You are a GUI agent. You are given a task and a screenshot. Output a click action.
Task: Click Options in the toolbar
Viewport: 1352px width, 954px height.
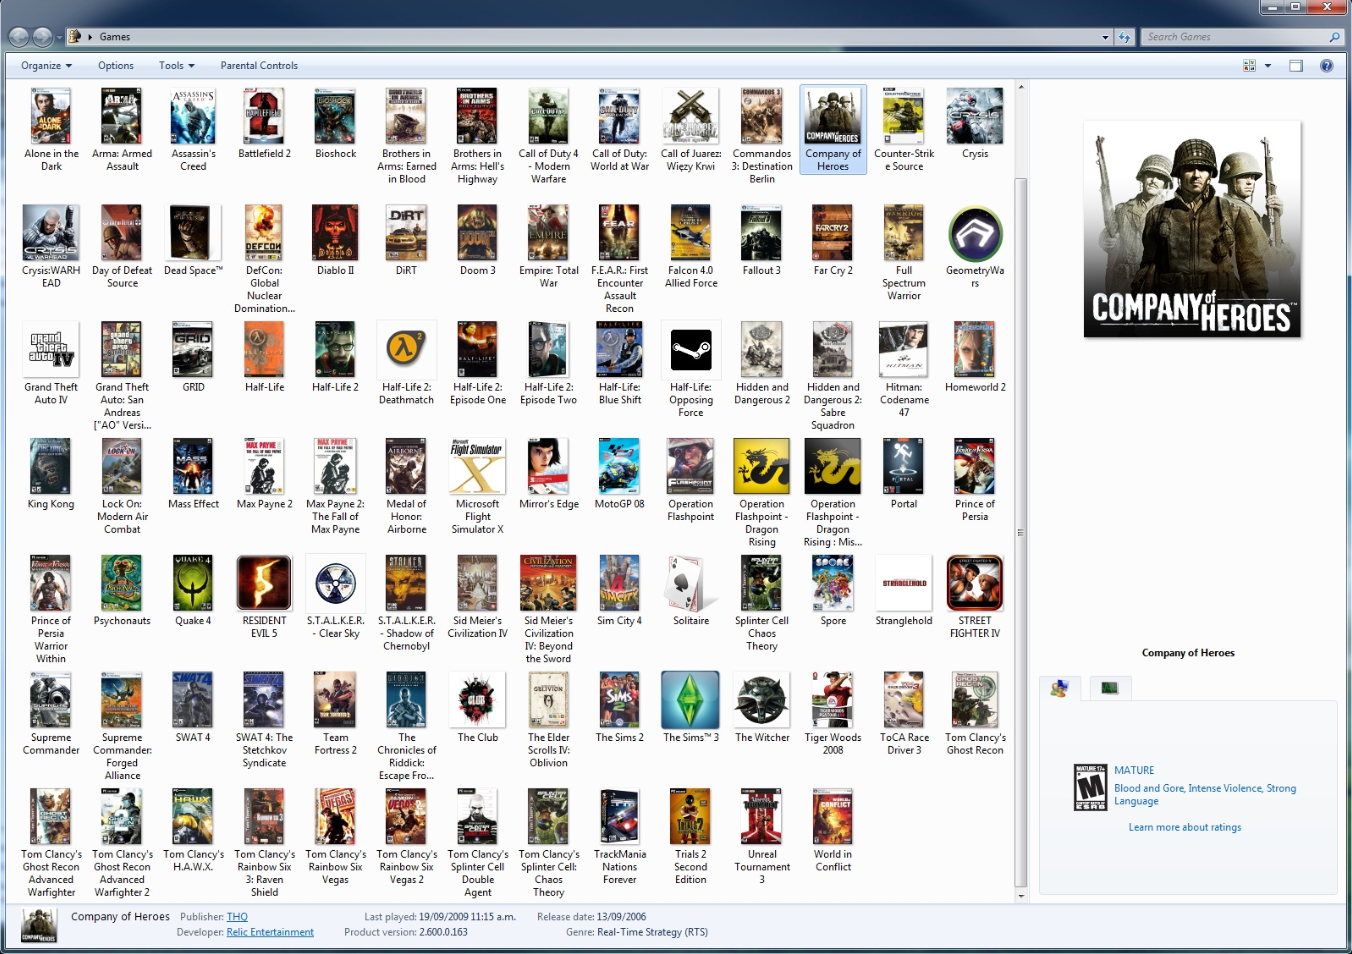(116, 66)
